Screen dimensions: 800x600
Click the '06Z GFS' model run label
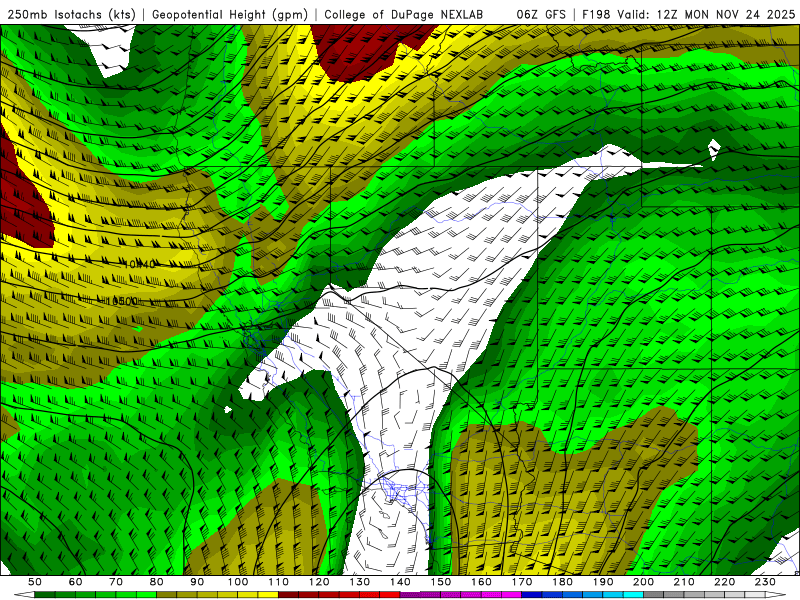pos(541,14)
